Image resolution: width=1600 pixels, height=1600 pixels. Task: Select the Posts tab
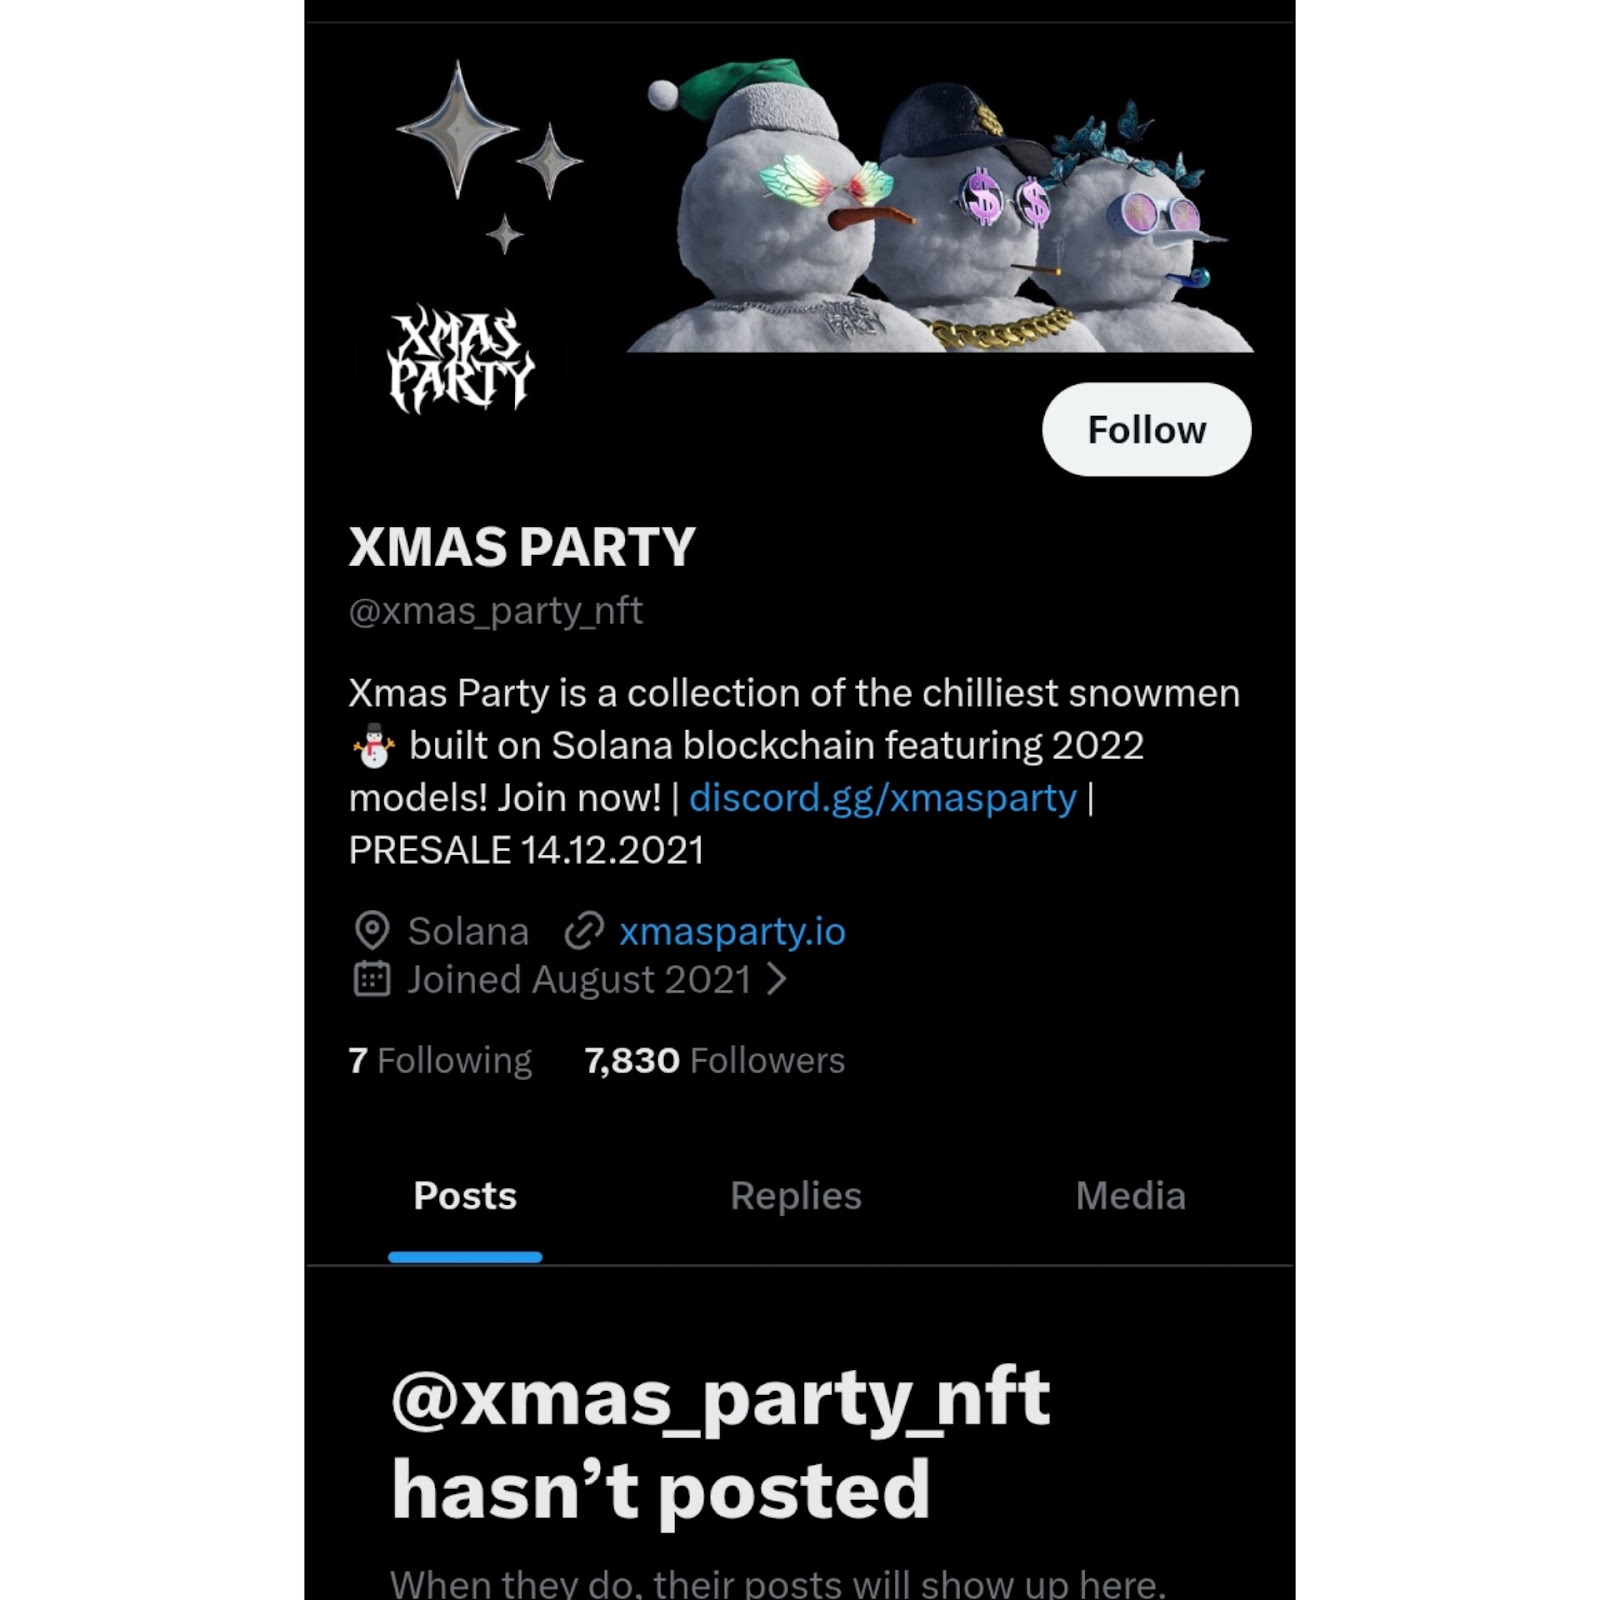[x=465, y=1196]
